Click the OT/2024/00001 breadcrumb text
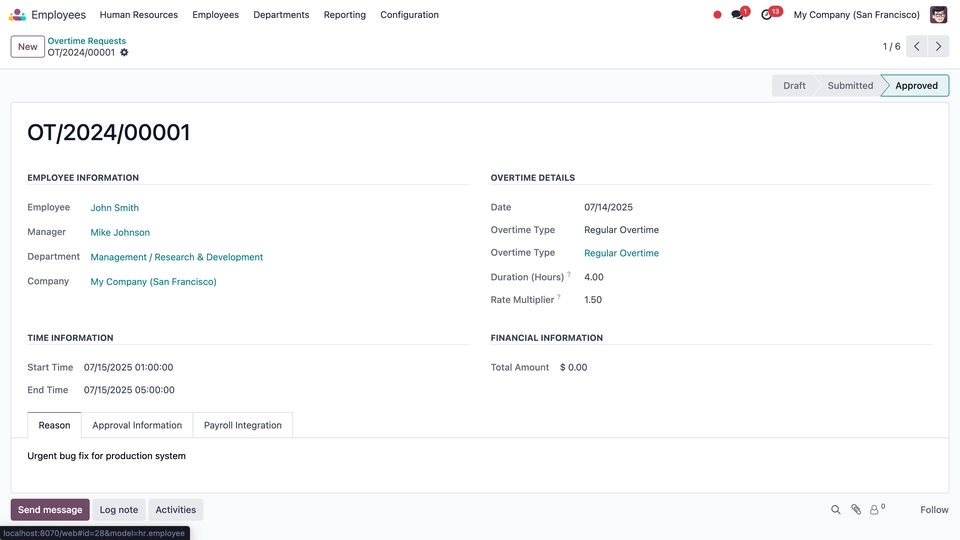 pyautogui.click(x=81, y=53)
